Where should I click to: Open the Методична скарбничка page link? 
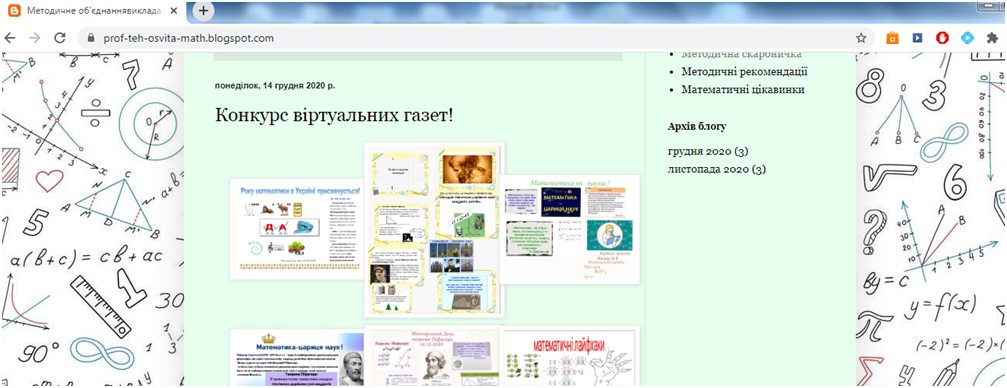(x=741, y=56)
